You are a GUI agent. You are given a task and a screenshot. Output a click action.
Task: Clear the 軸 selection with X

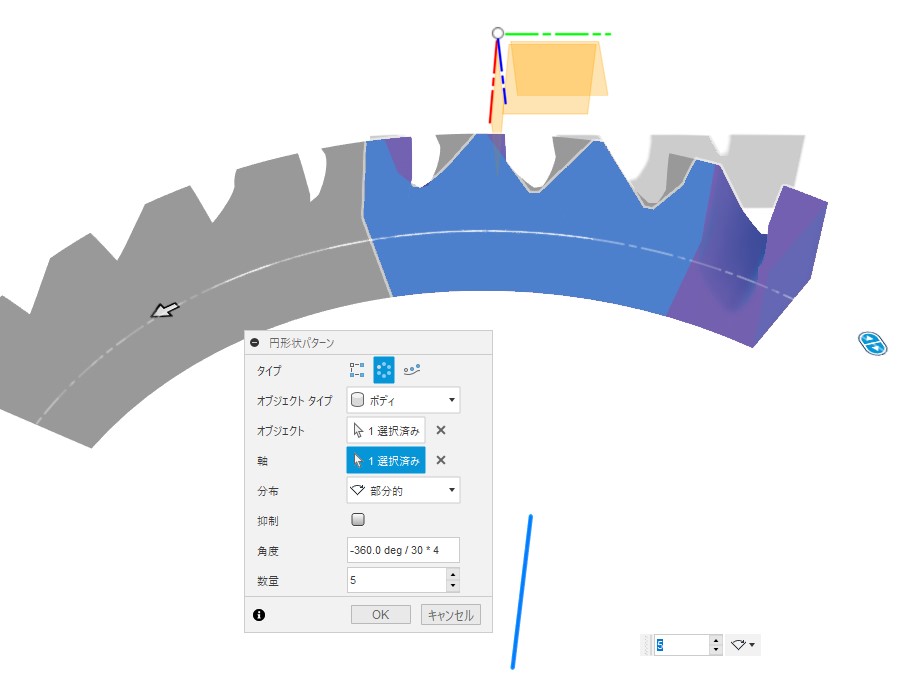[441, 461]
